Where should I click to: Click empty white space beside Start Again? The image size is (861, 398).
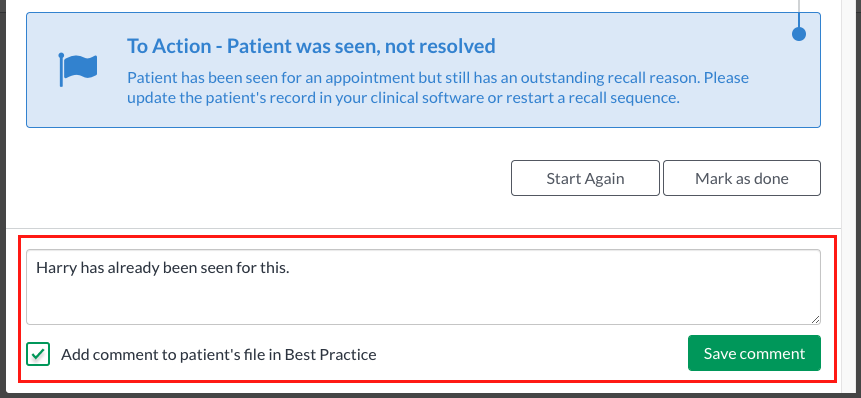pyautogui.click(x=264, y=178)
